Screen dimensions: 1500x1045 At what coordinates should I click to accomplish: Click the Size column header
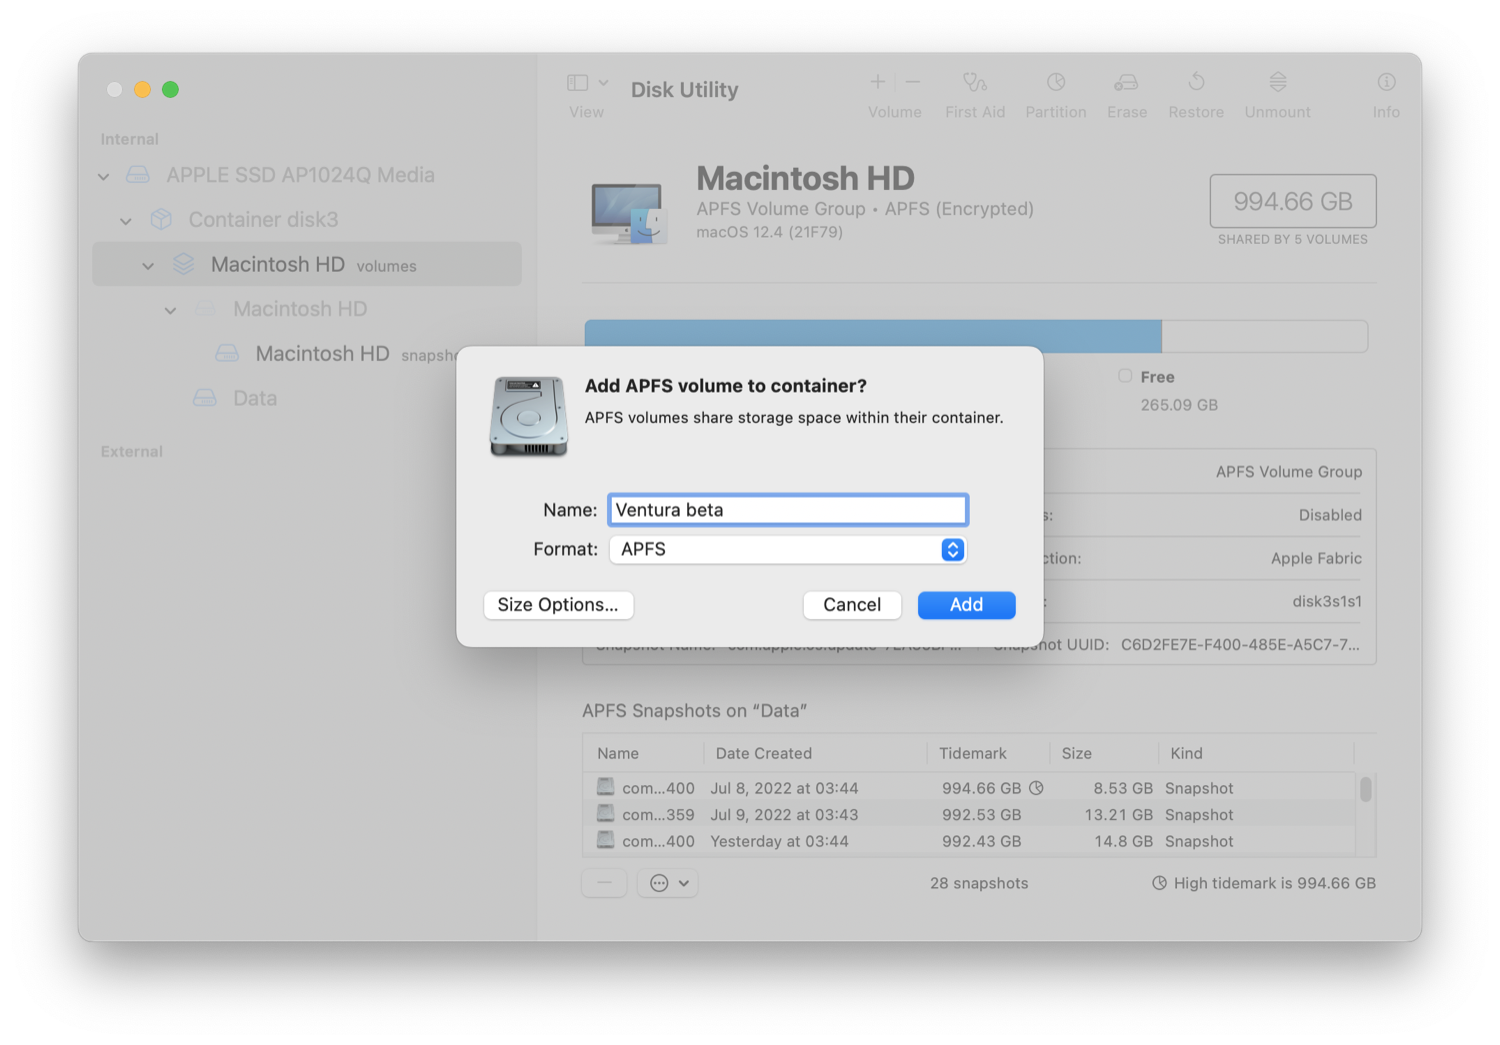coord(1077,753)
